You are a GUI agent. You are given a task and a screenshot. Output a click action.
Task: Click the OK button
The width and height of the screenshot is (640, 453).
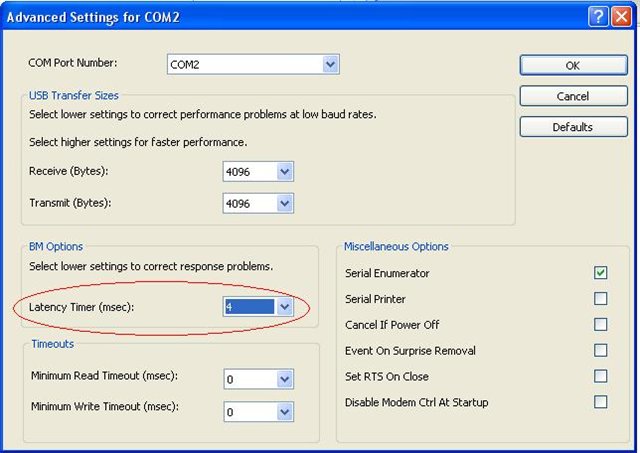(573, 65)
